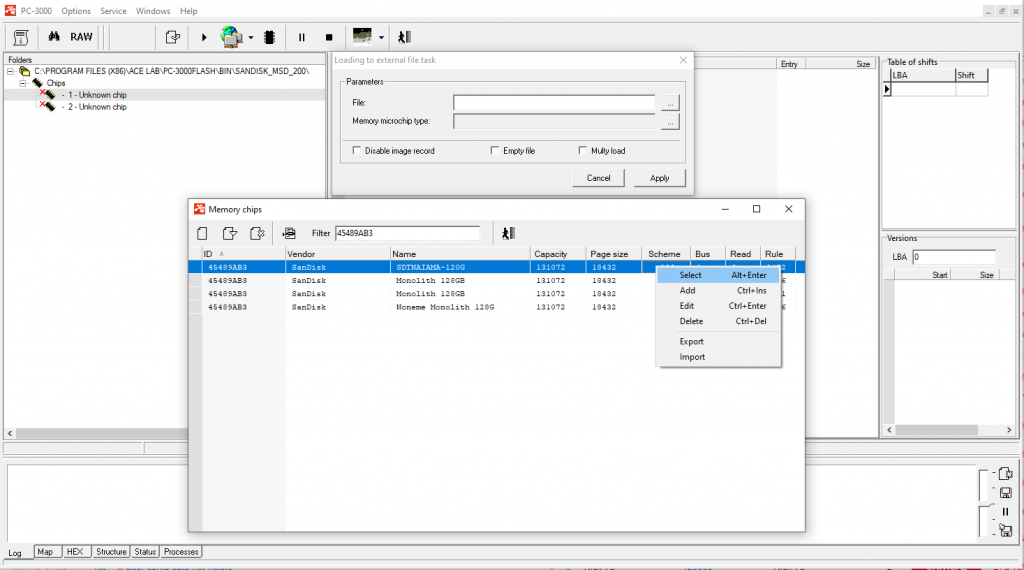Tick the Multy load checkbox
This screenshot has height=570, width=1024.
click(x=583, y=151)
